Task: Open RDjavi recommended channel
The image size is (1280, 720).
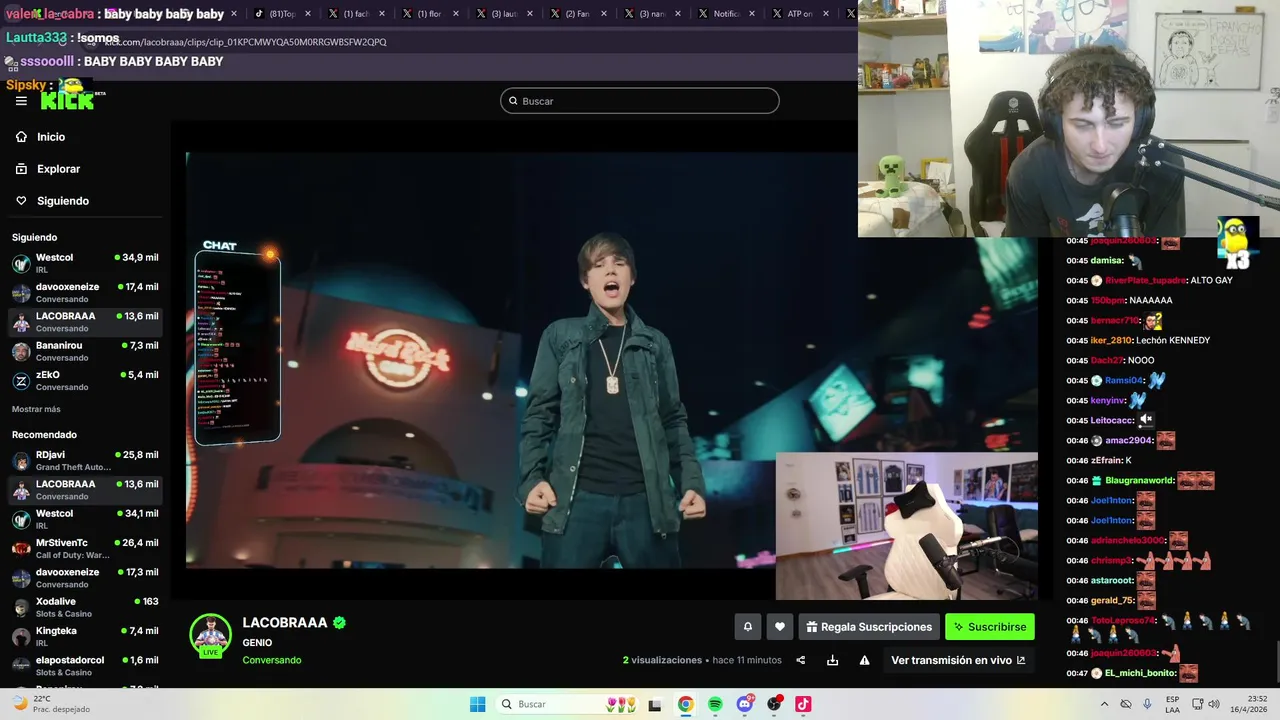Action: [85, 460]
